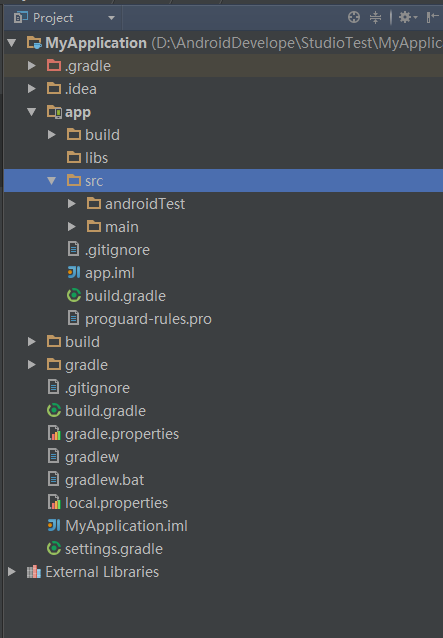The image size is (443, 638).
Task: Click the External Libraries icon
Action: coord(34,572)
